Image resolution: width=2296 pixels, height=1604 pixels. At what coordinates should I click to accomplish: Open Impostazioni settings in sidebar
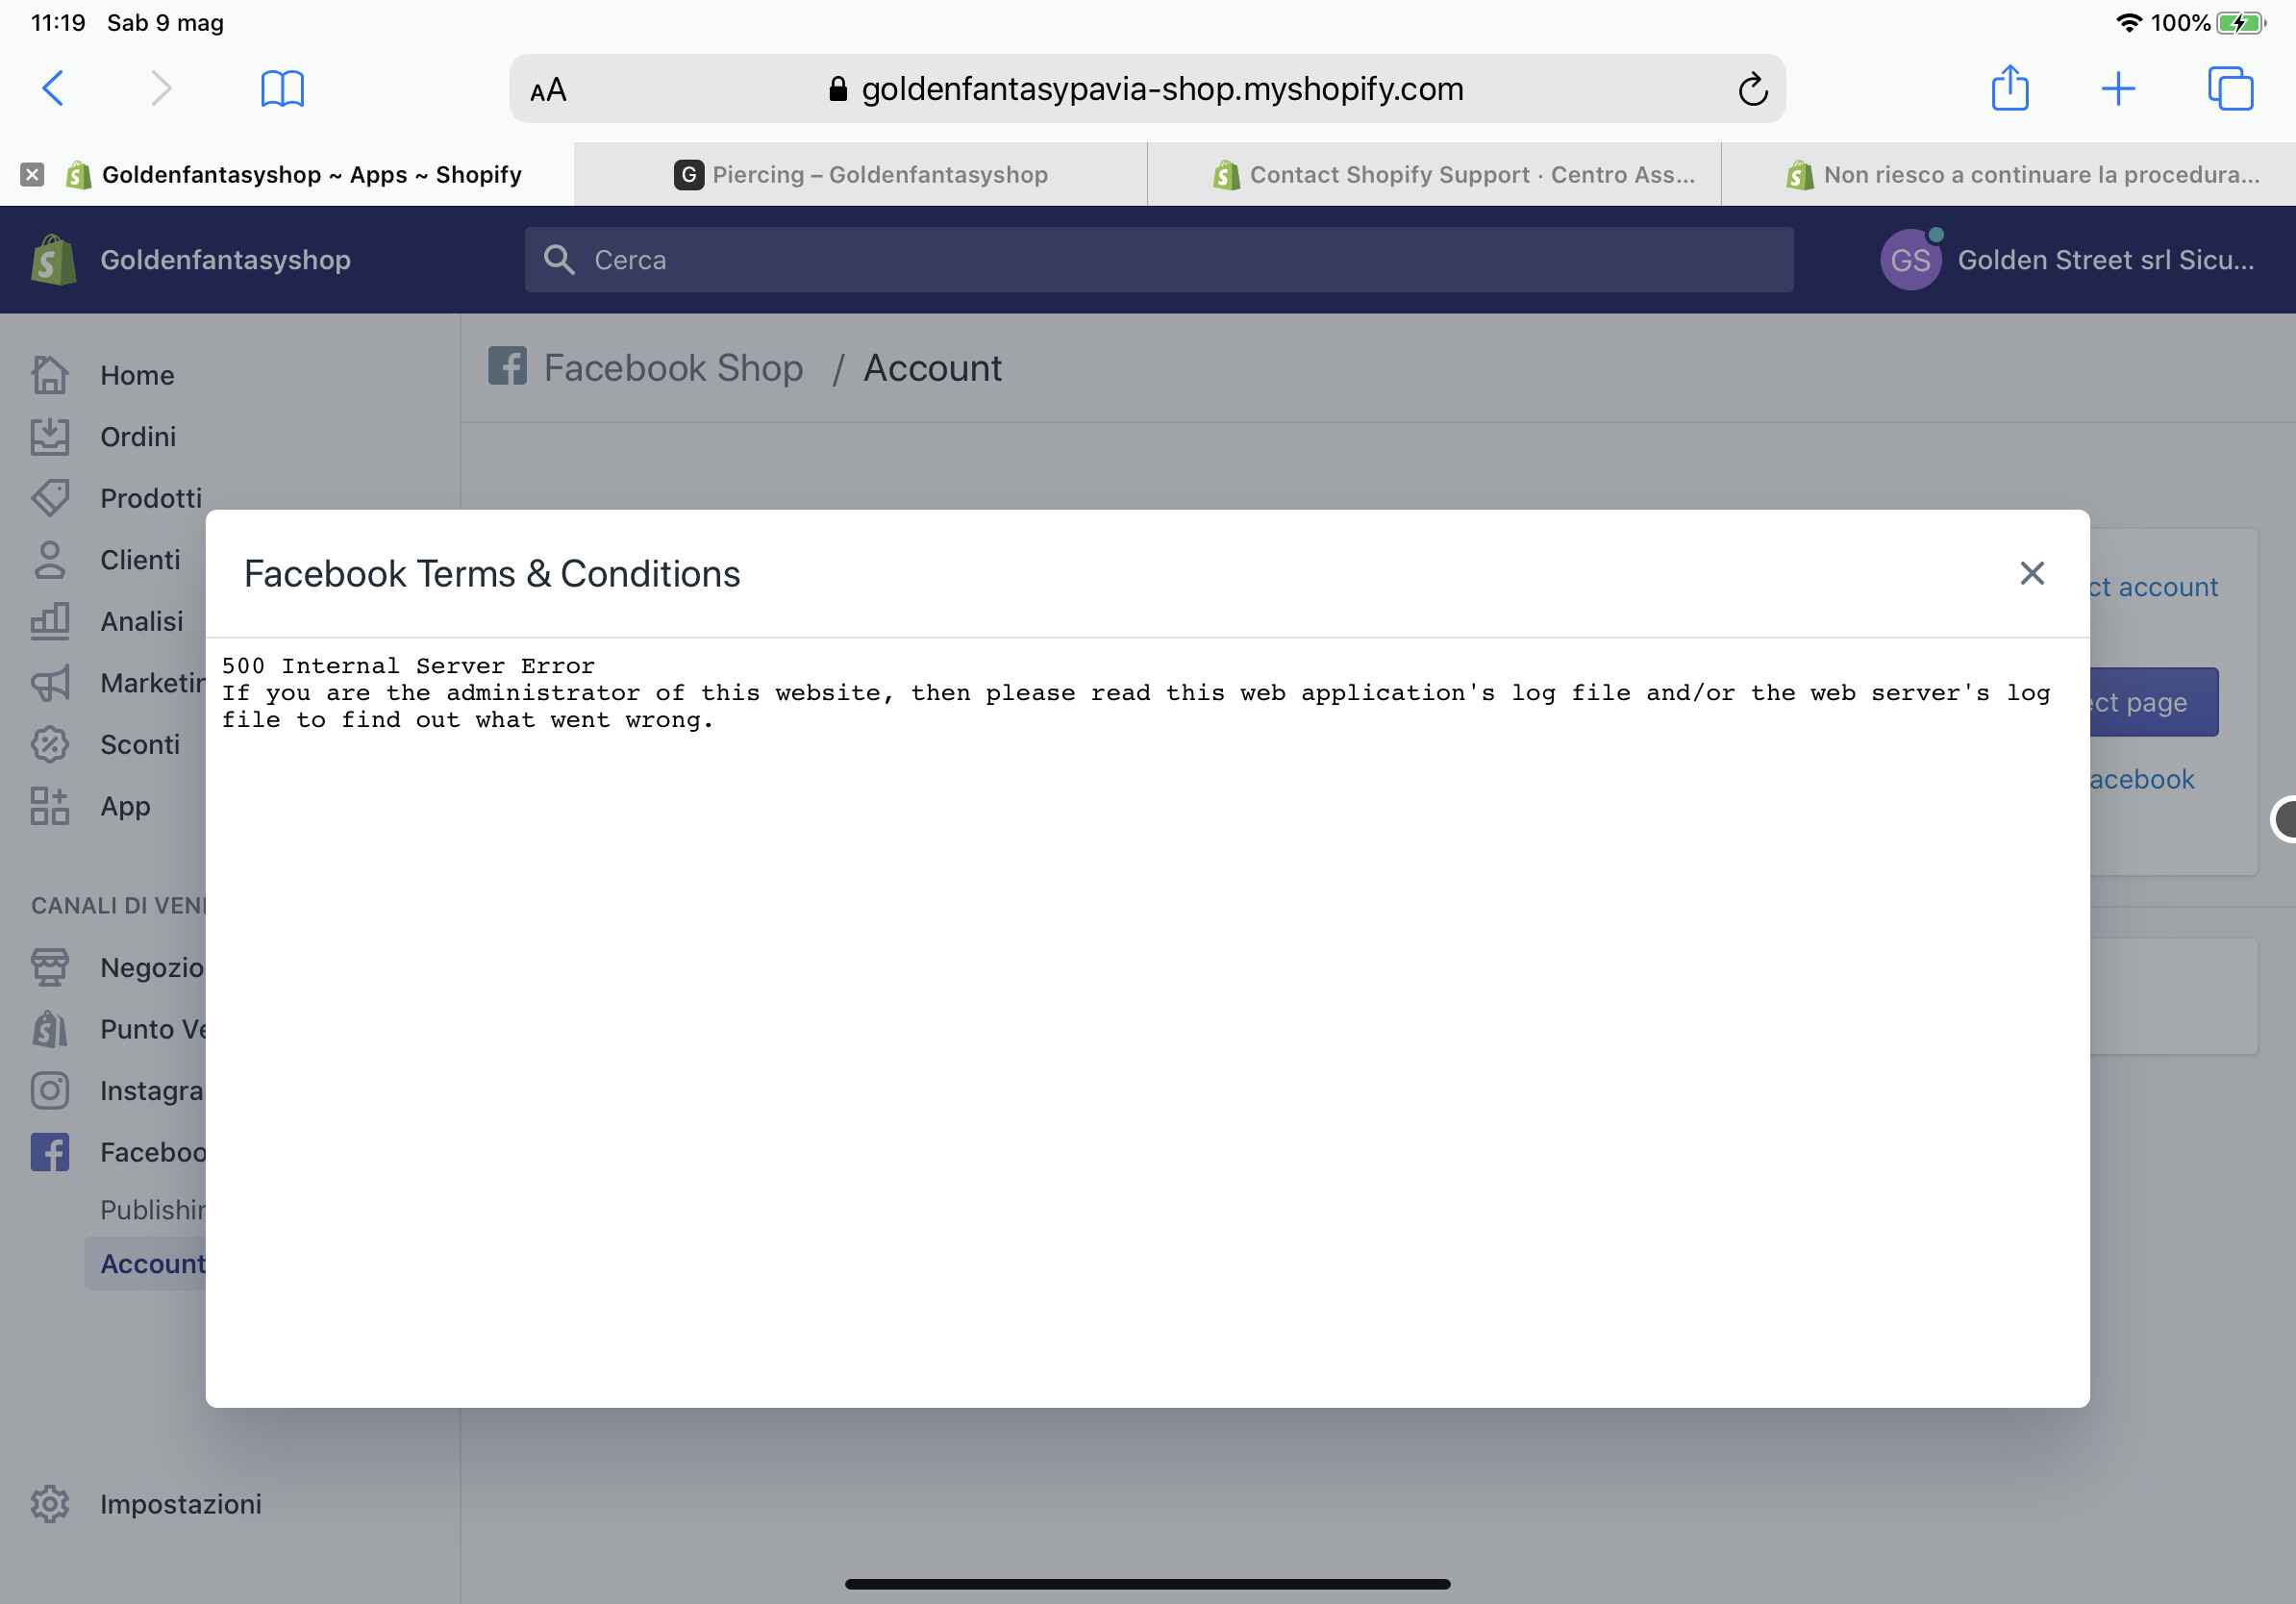point(180,1504)
